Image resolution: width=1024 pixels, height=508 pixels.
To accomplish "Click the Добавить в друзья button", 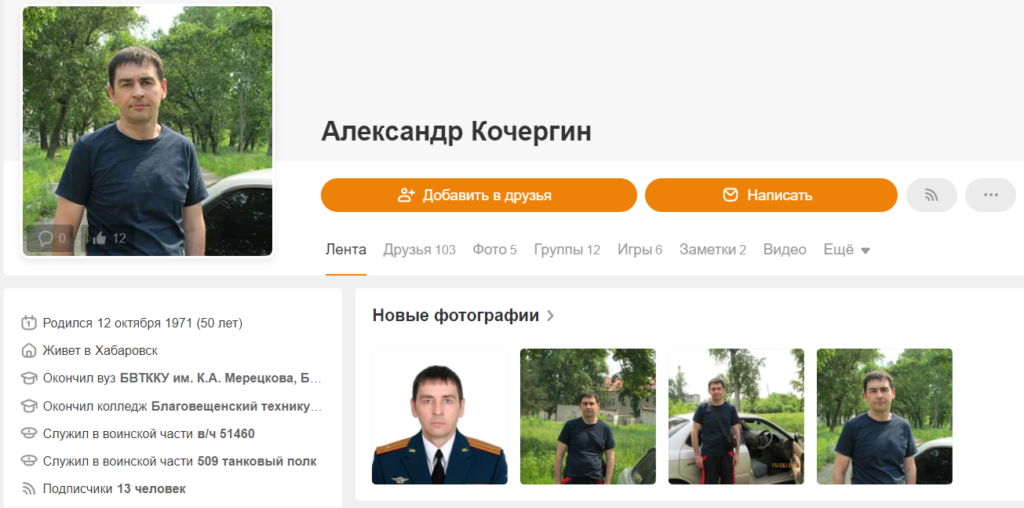I will tap(479, 195).
